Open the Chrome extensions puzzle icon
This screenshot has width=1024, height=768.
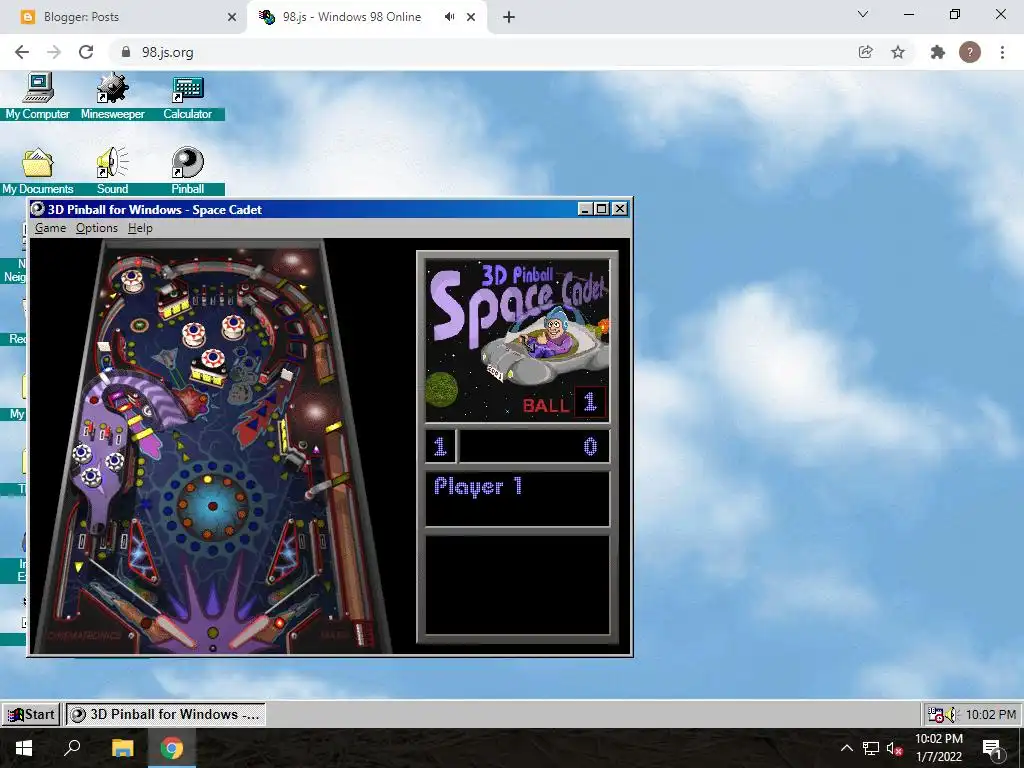938,52
